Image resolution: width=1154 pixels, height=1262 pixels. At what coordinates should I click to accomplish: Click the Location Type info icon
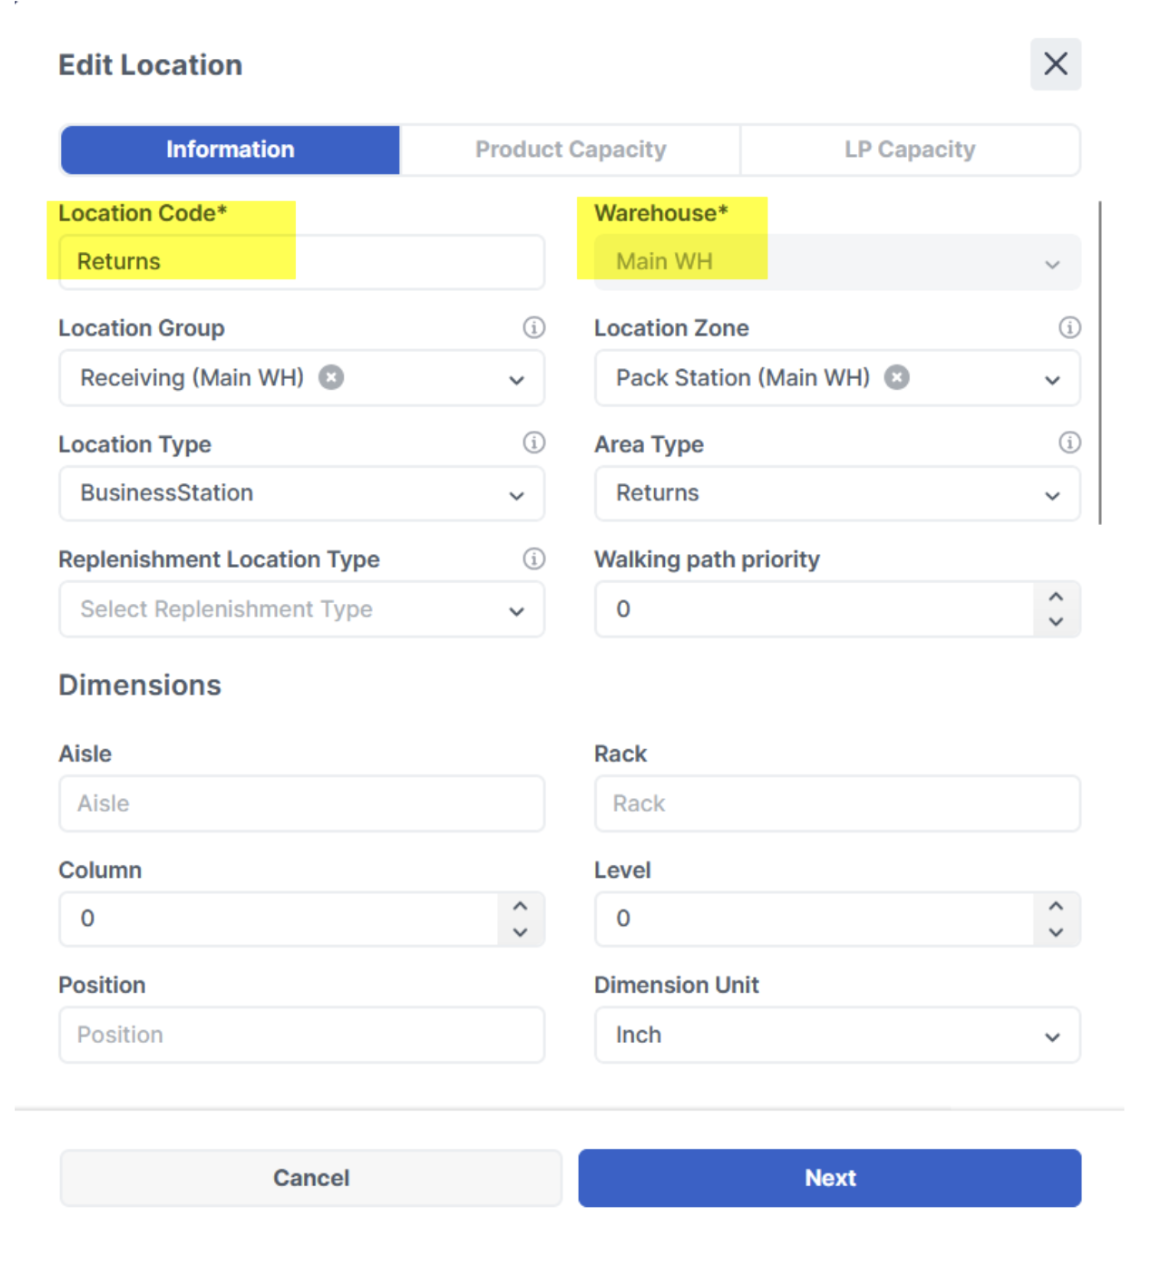click(534, 442)
